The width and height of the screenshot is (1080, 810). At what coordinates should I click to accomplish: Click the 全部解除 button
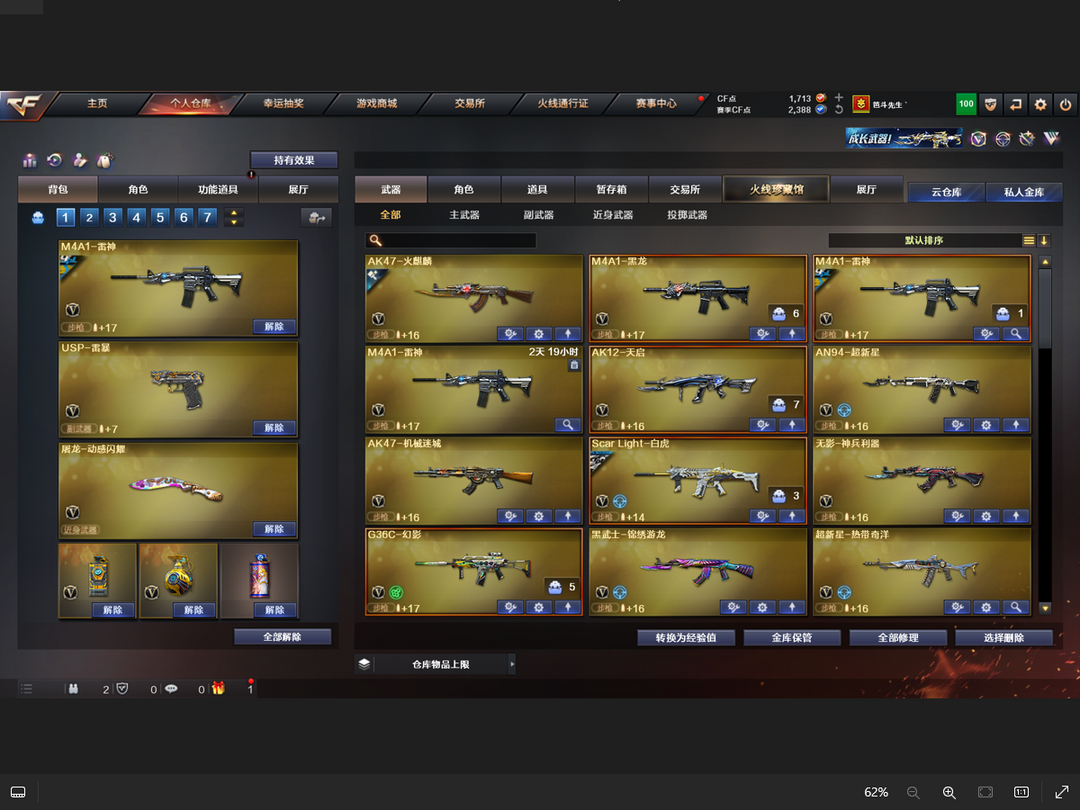[282, 636]
